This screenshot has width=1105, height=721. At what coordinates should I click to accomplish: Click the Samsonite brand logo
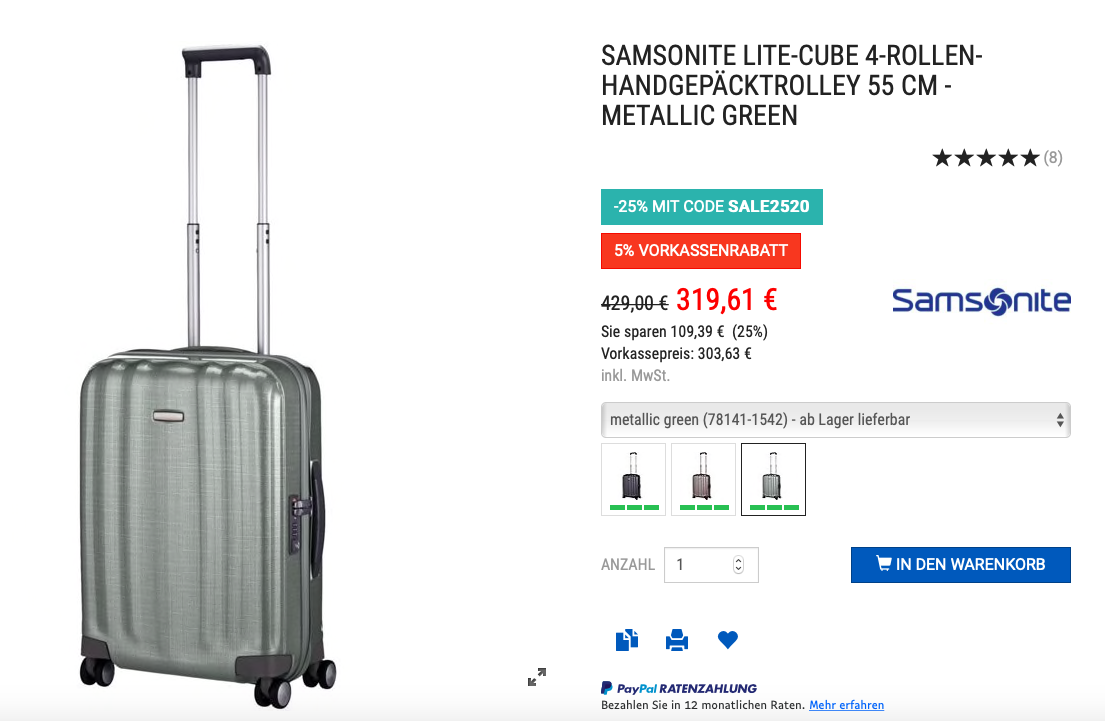(x=980, y=300)
